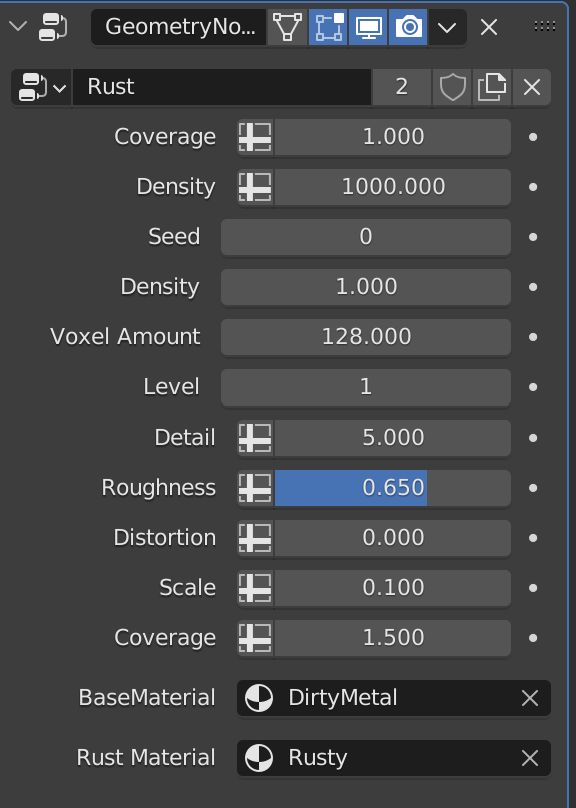Unlink the Rust node group

[x=532, y=87]
